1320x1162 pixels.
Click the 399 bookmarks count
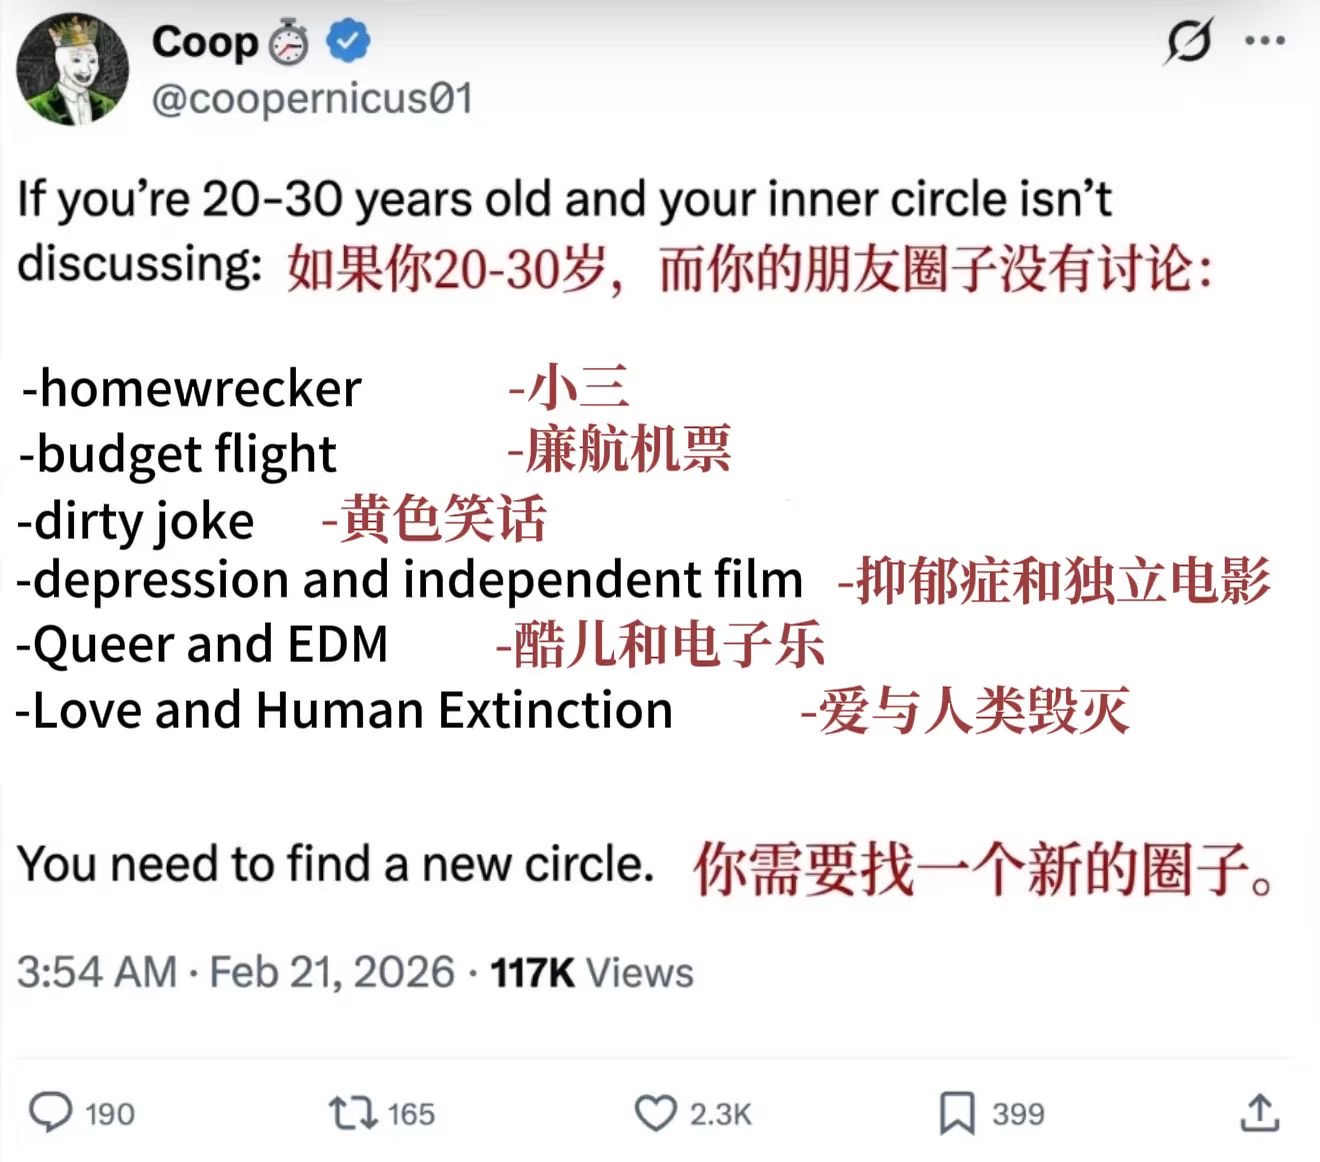pos(1018,1114)
